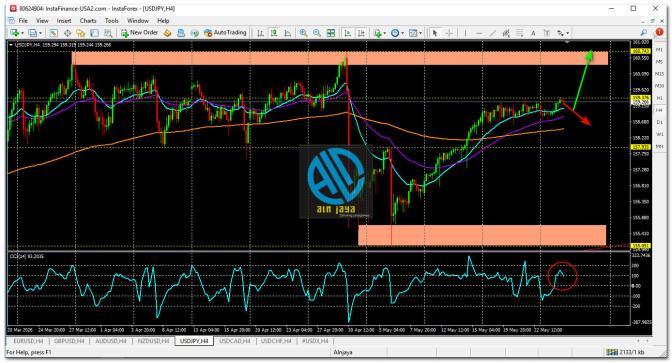Viewport: 672px width, 363px height.
Task: Open the red notification alert icon
Action: click(x=659, y=32)
